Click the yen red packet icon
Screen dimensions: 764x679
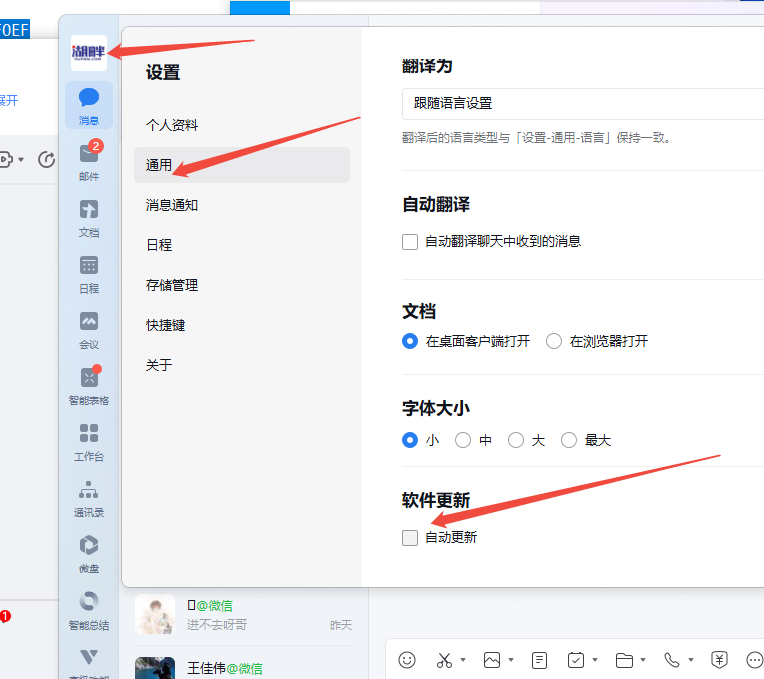pos(719,660)
